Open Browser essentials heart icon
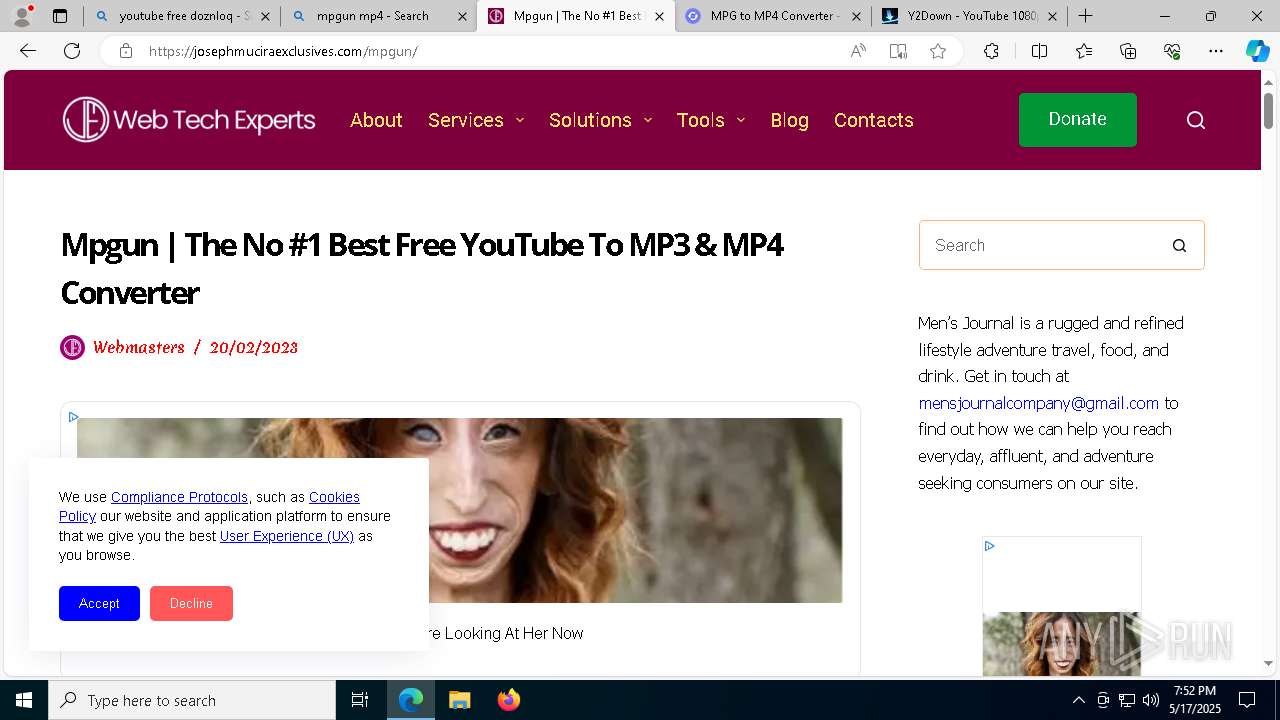Screen dimensions: 1280x720 (x=1172, y=51)
